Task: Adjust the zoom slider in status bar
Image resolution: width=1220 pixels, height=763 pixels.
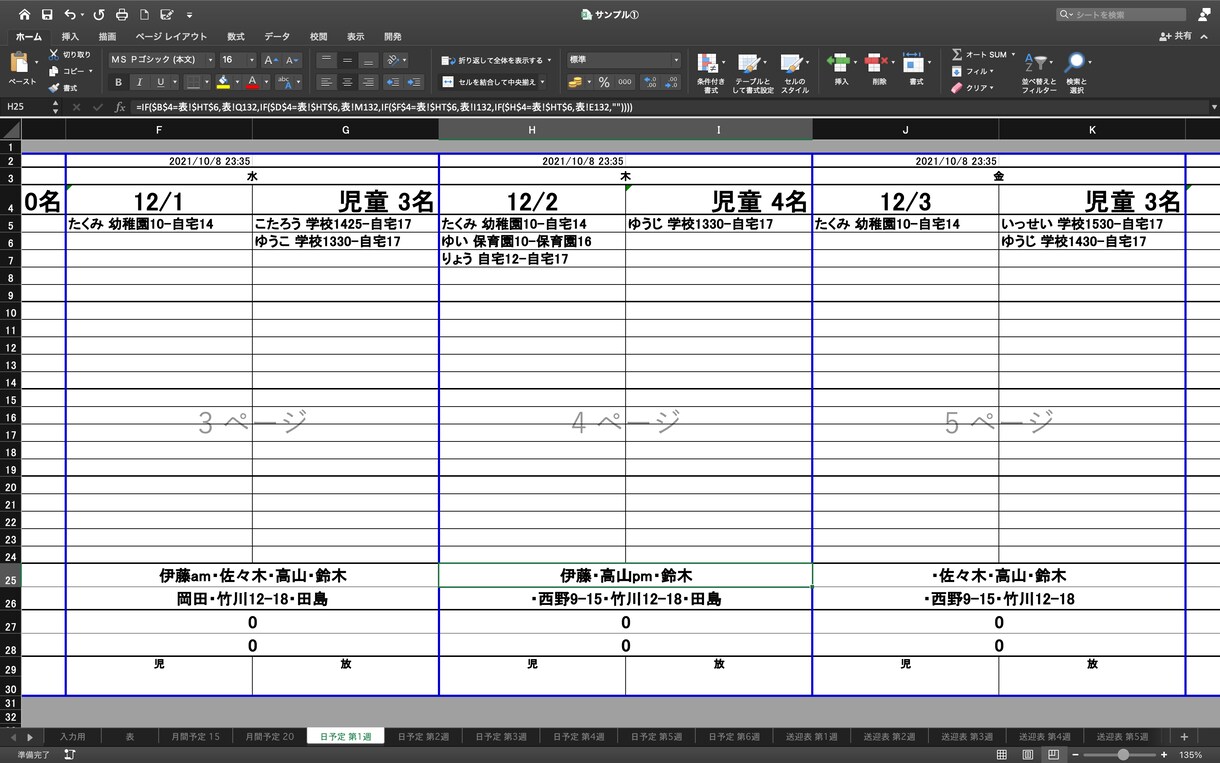Action: point(1124,754)
